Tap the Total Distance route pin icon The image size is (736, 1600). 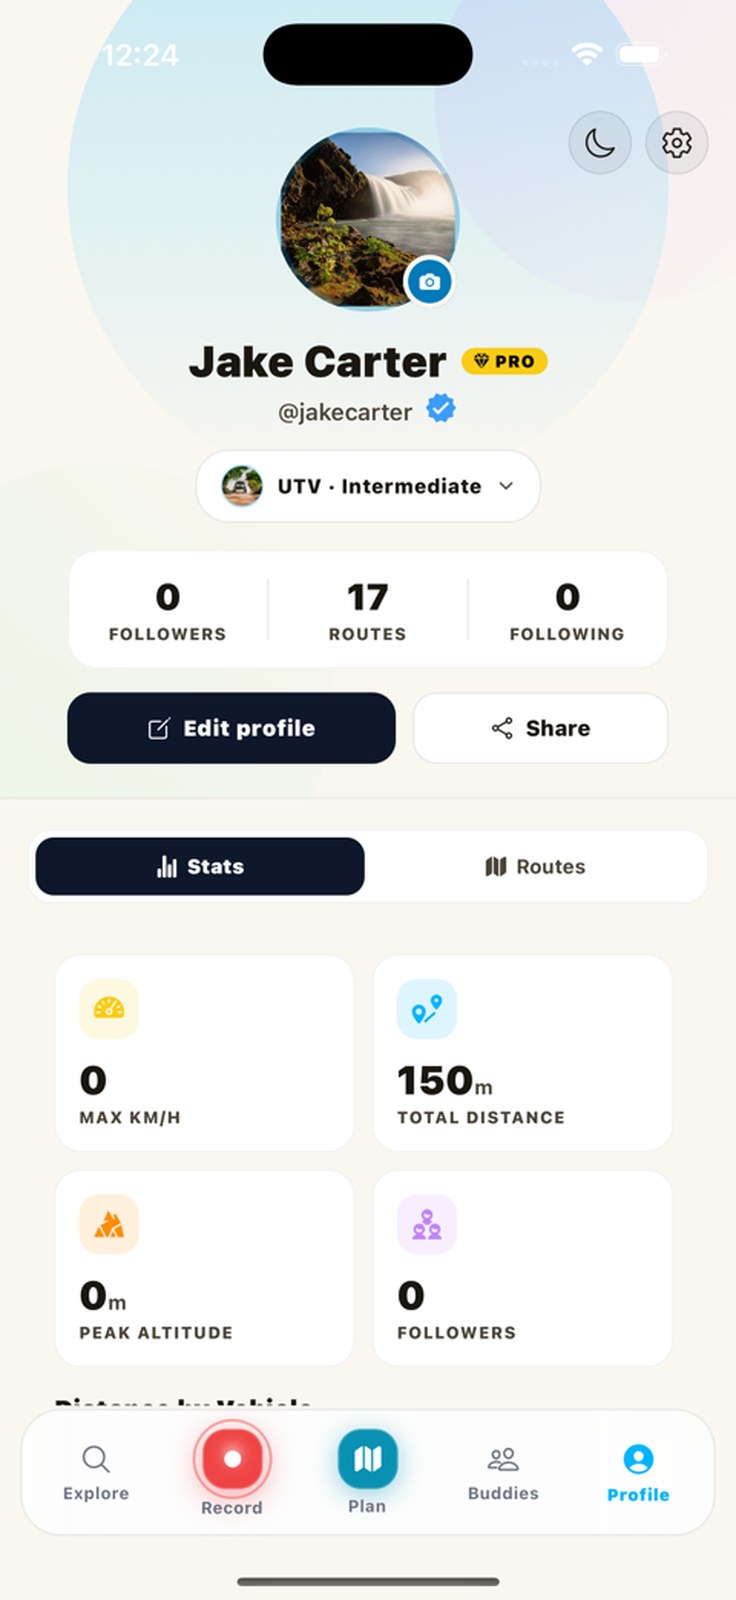click(427, 1009)
